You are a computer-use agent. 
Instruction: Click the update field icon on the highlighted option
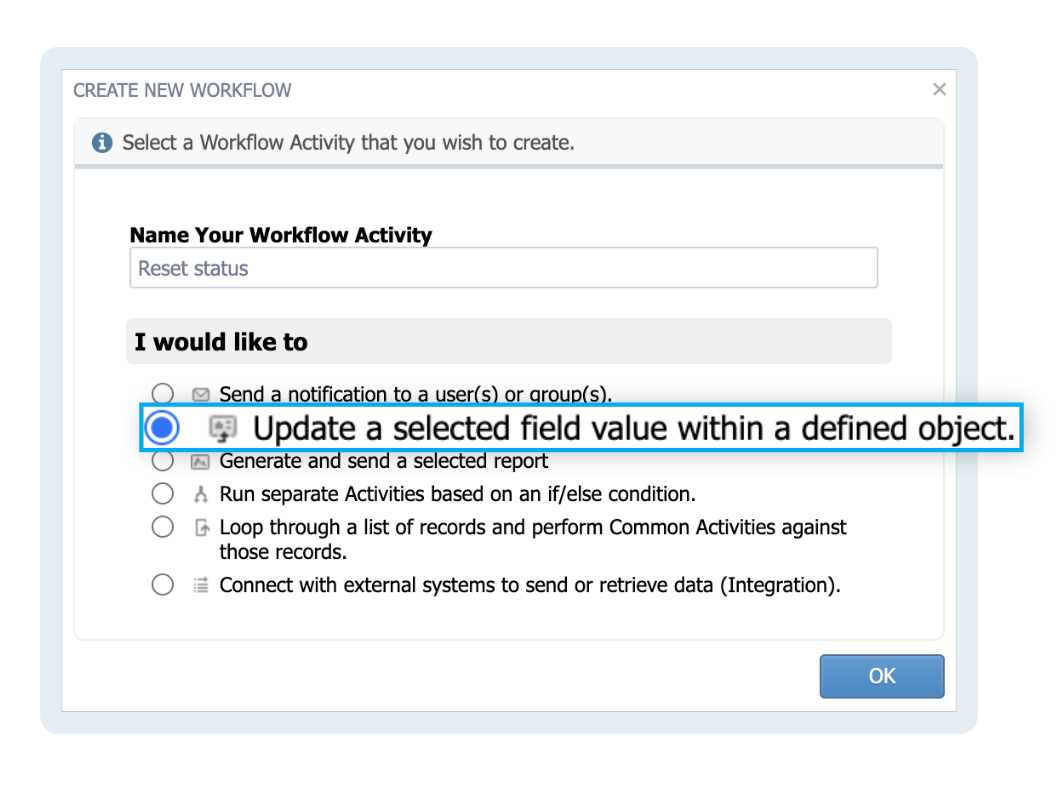[x=222, y=426]
